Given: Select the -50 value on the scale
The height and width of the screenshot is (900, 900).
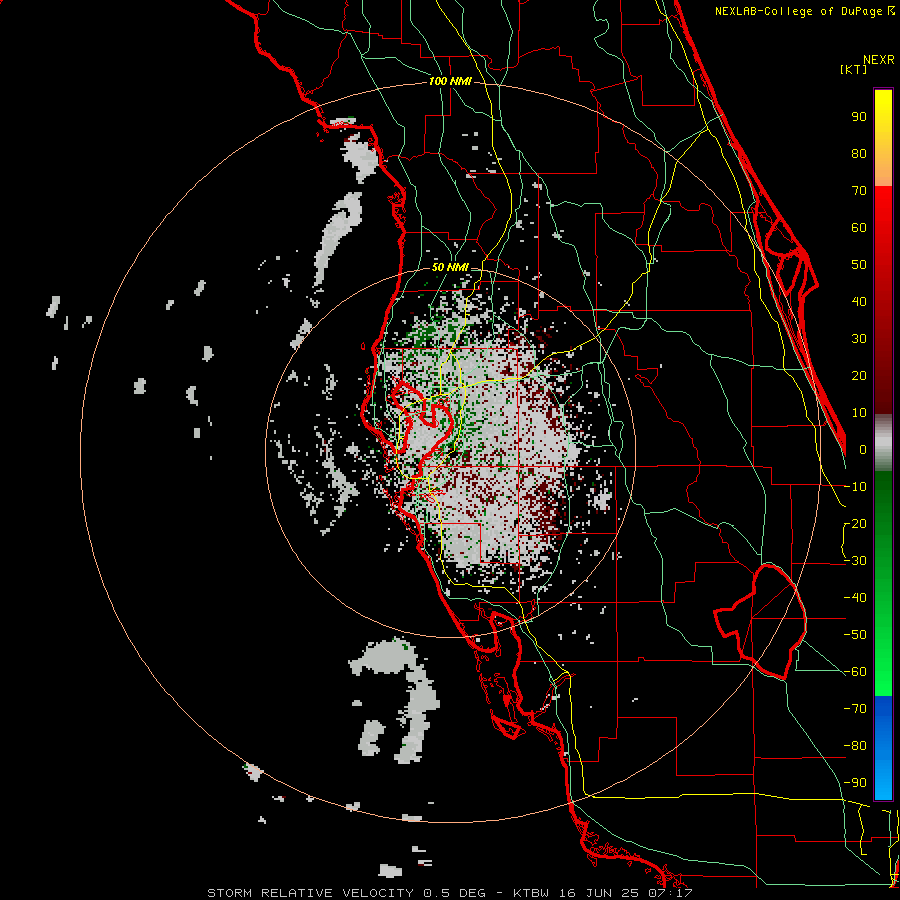Looking at the screenshot, I should tap(855, 634).
